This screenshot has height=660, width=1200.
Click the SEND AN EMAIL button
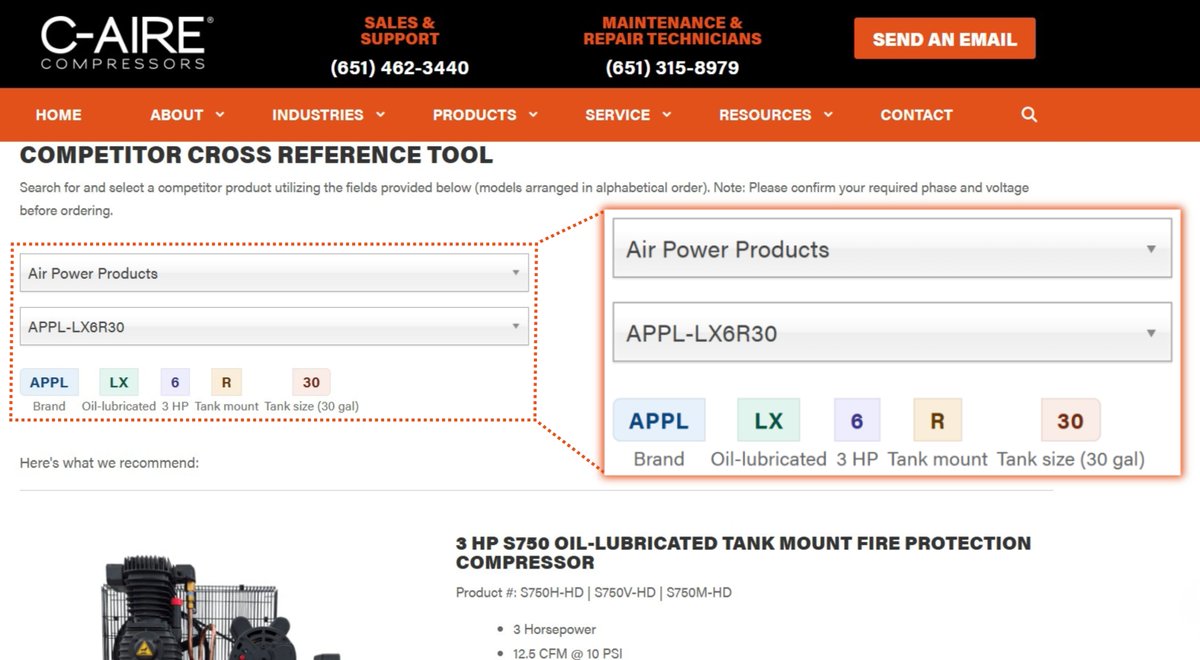944,39
